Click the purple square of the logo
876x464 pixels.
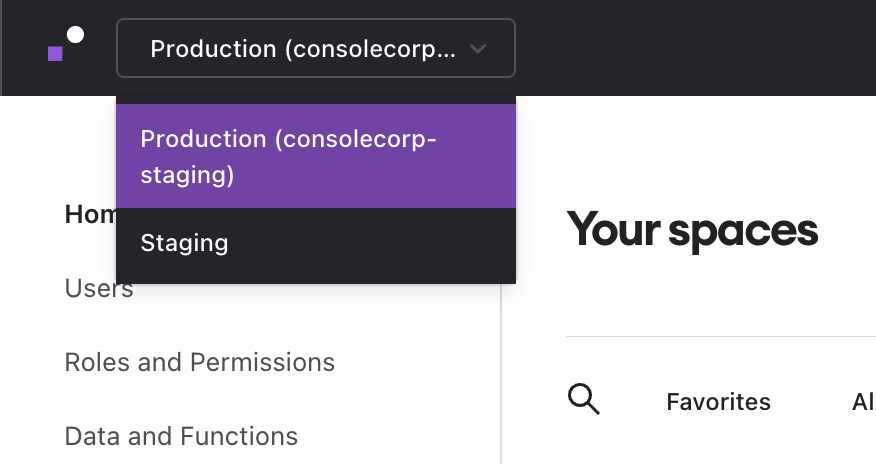click(55, 53)
